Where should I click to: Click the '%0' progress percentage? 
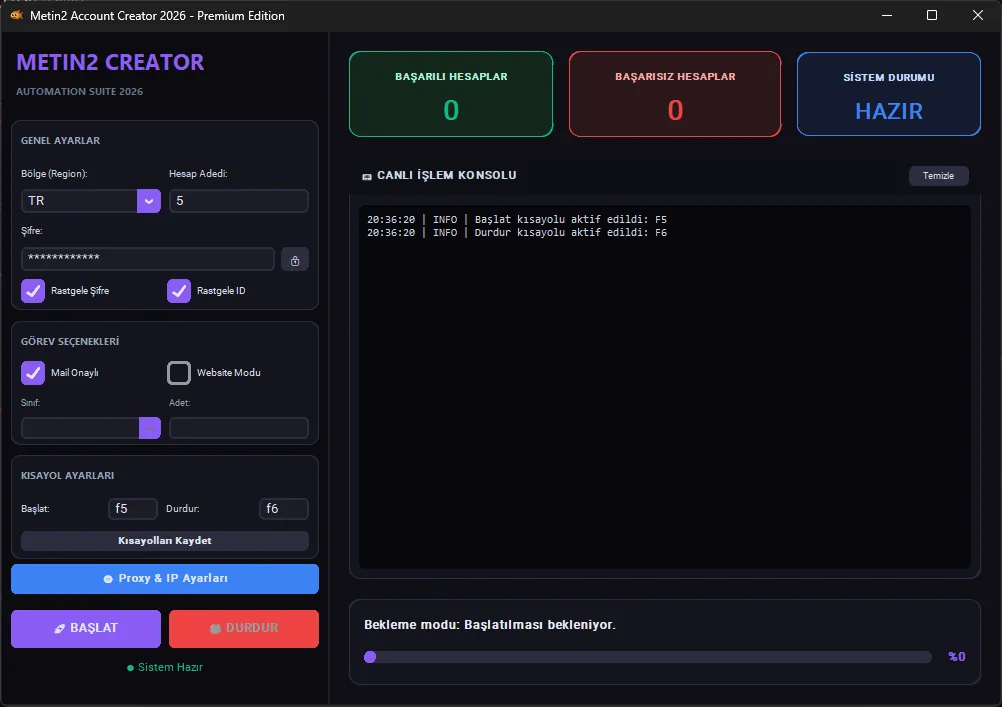(957, 656)
